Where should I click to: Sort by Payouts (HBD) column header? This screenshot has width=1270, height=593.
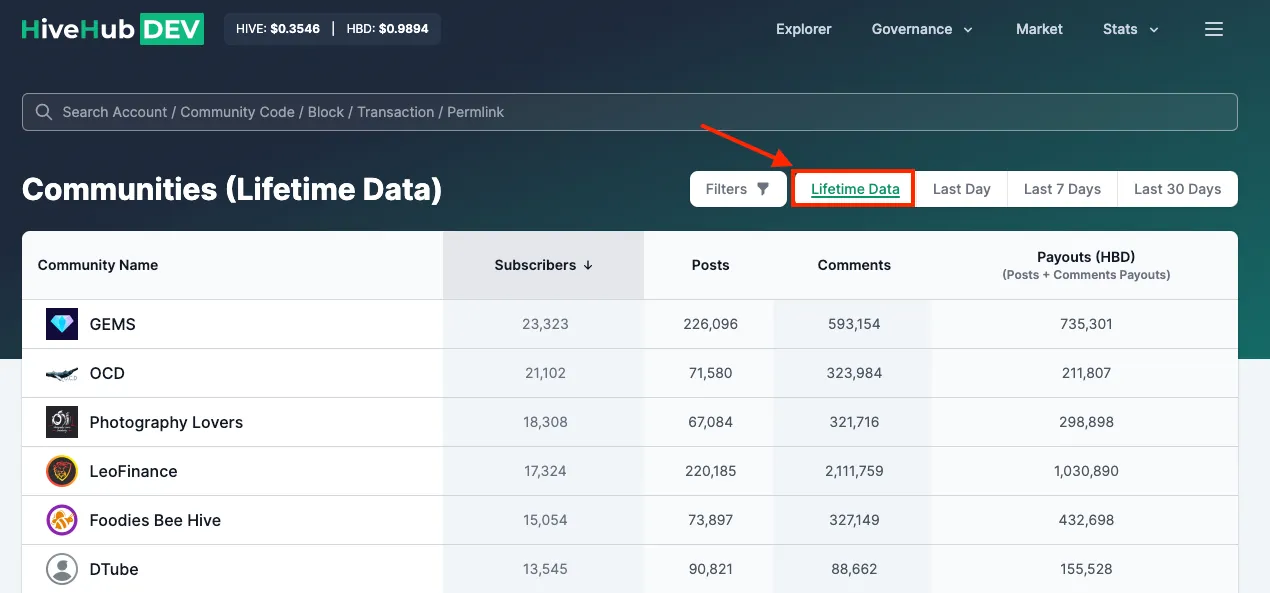(1086, 265)
